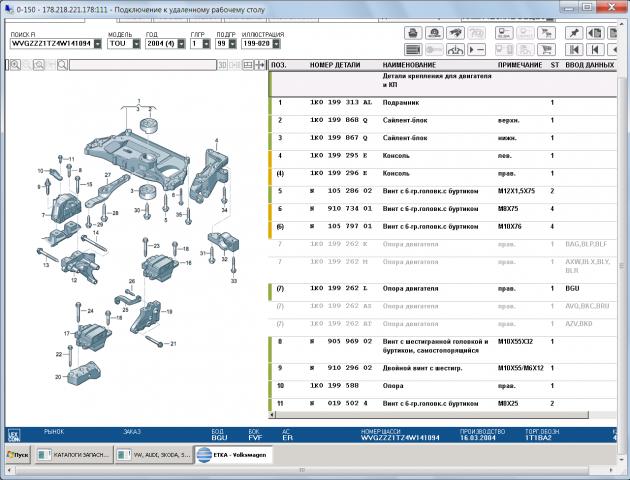This screenshot has height=480, width=630.
Task: Go to previous page bar-arrow icon
Action: [x=595, y=49]
